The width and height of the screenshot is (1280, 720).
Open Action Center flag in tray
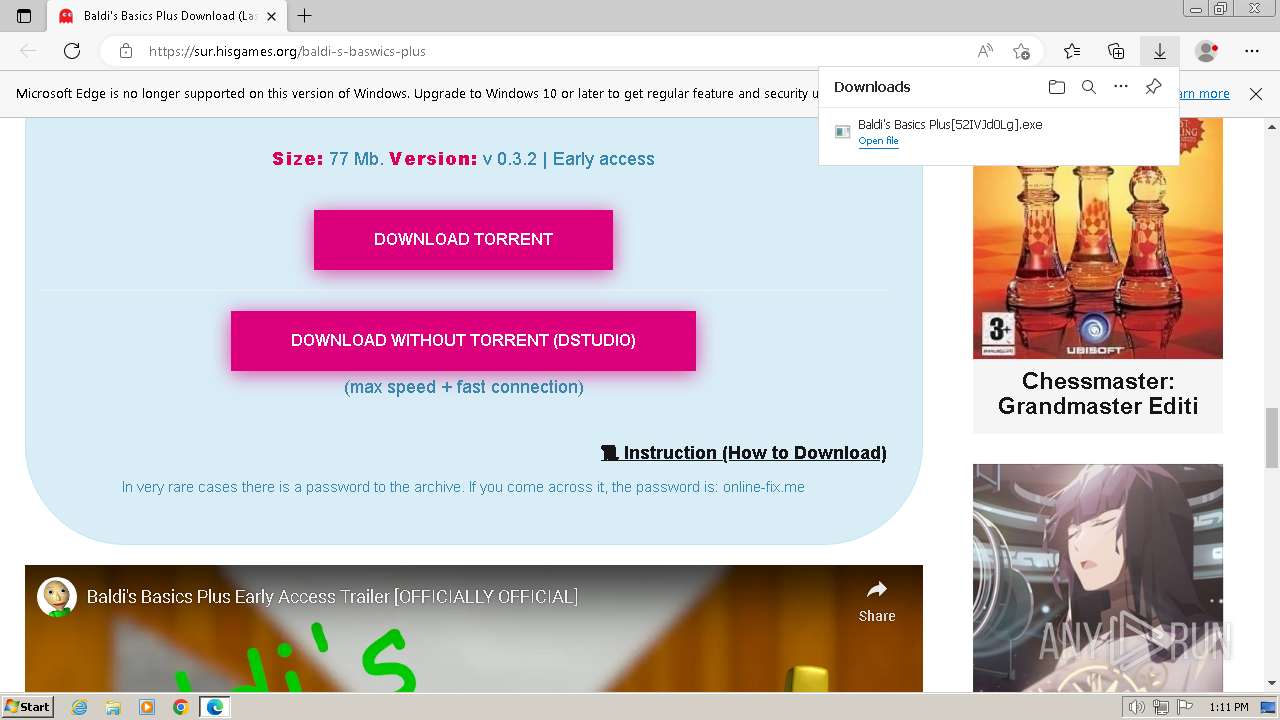pos(1185,707)
